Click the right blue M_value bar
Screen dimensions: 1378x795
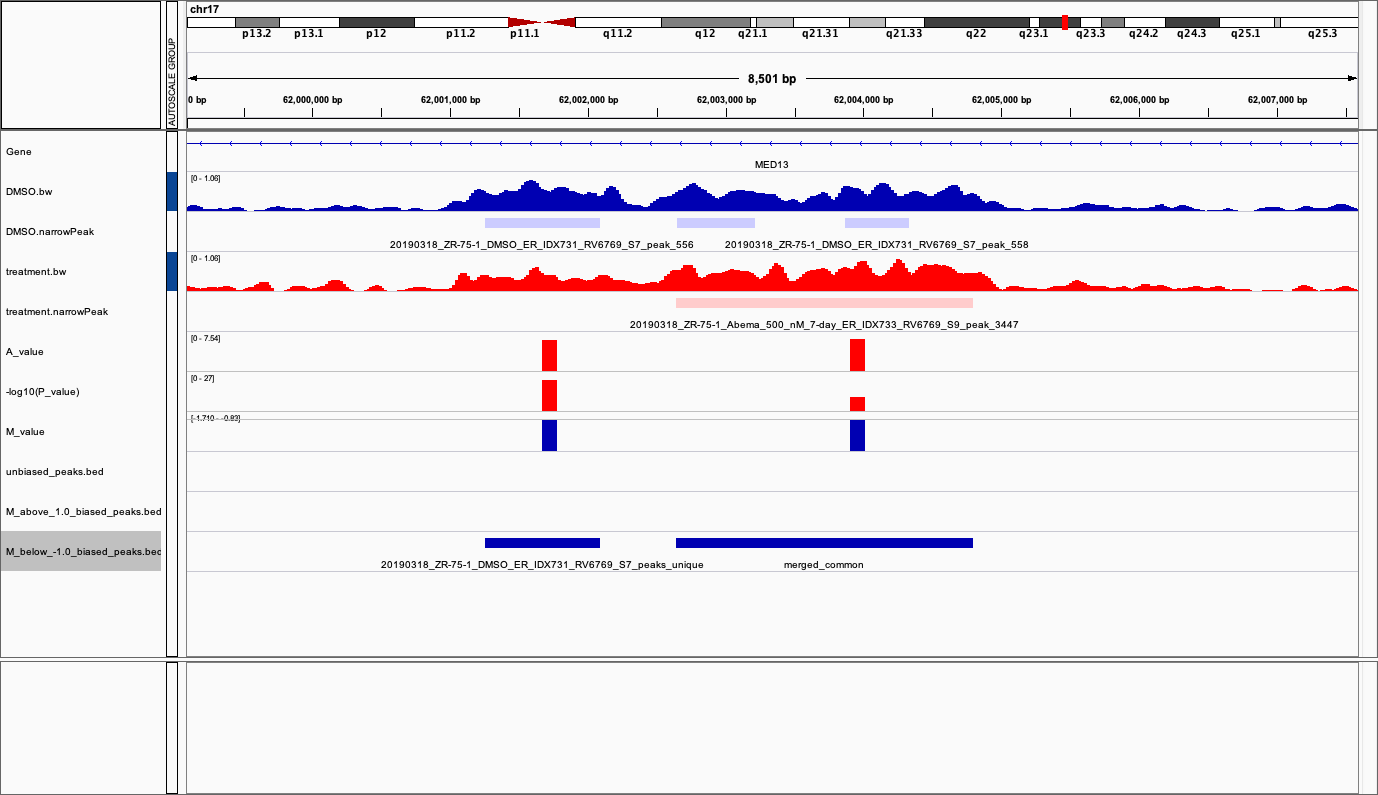pyautogui.click(x=857, y=435)
